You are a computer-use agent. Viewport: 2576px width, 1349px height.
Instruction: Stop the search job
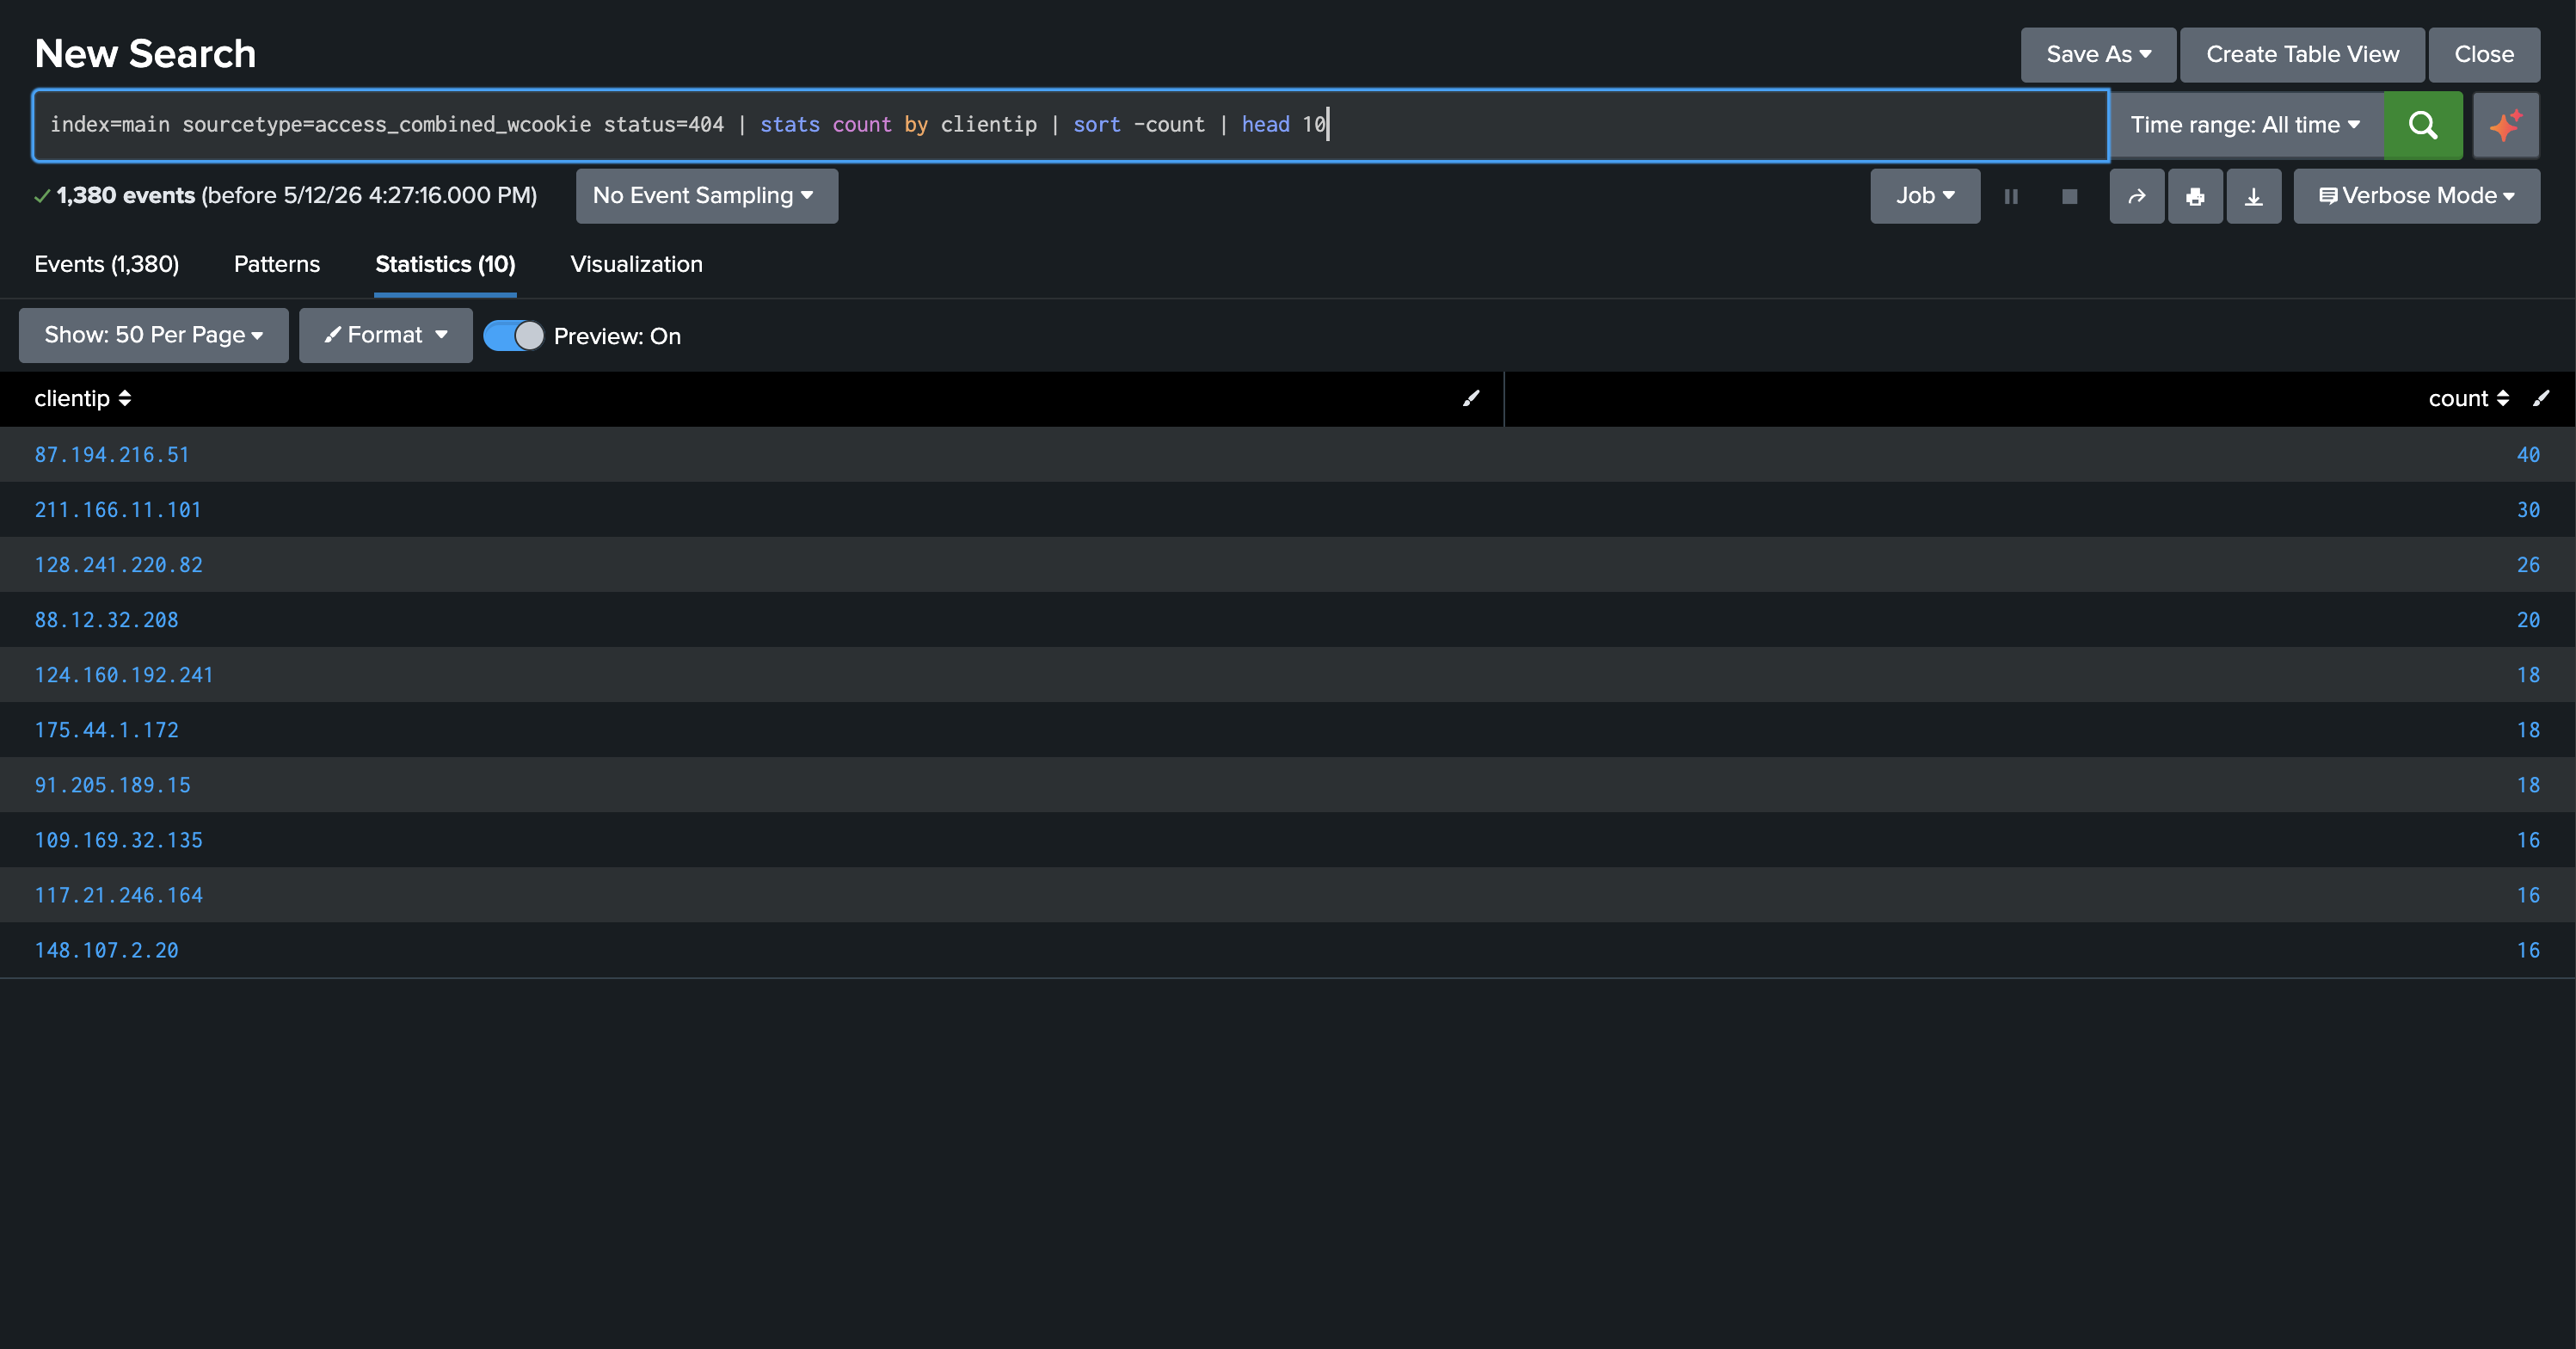click(x=2069, y=196)
